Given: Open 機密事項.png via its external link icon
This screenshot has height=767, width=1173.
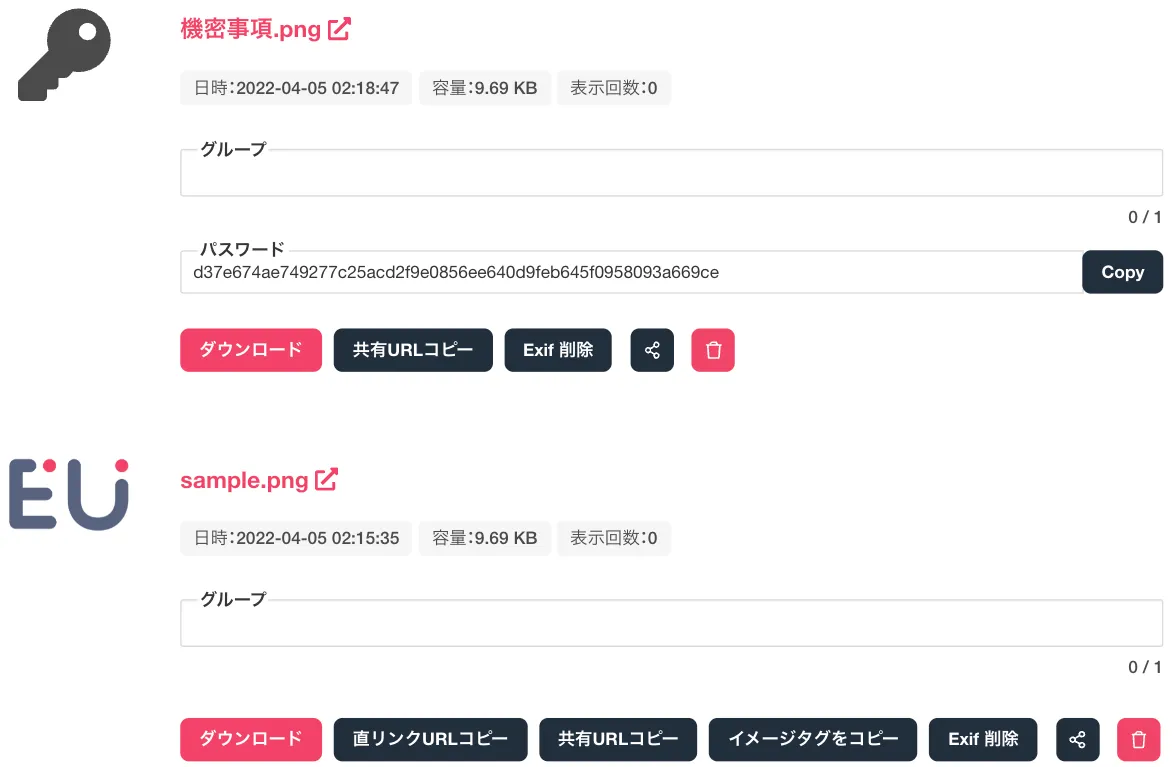Looking at the screenshot, I should click(338, 28).
